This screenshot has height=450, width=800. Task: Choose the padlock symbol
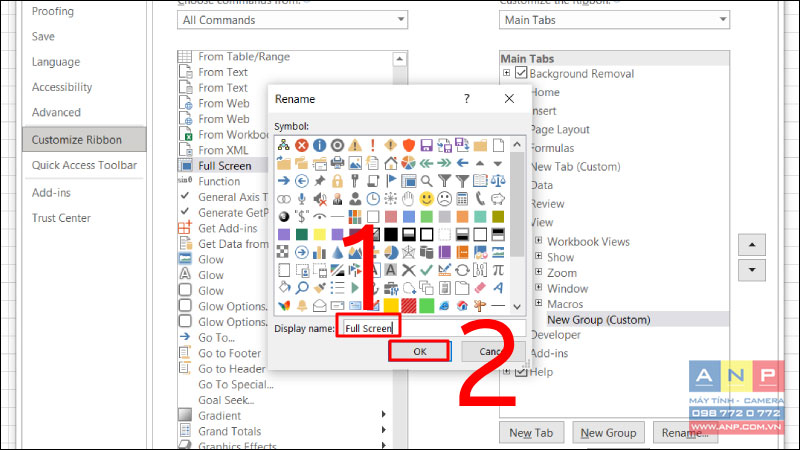click(337, 181)
